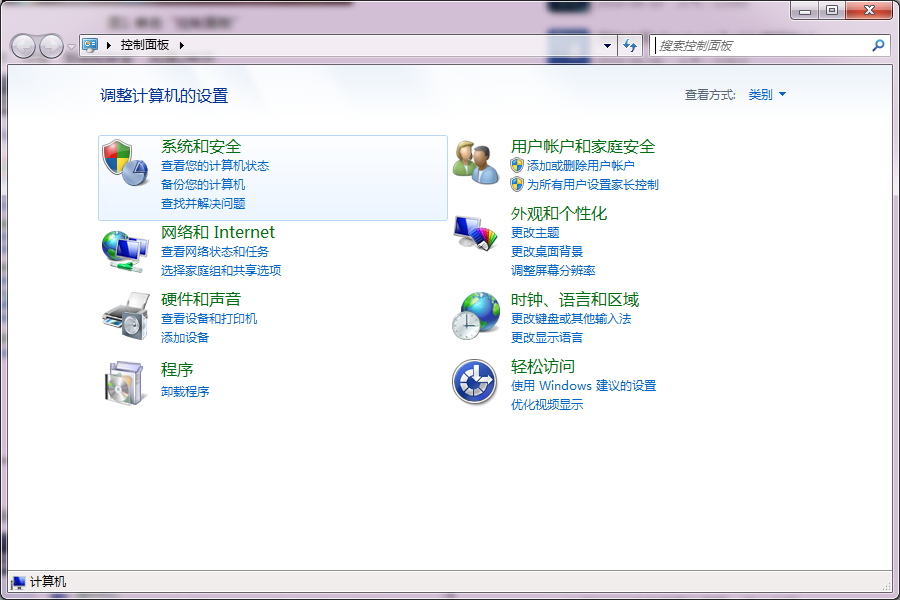Viewport: 900px width, 600px height.
Task: Click the refresh button in address bar
Action: coord(631,45)
